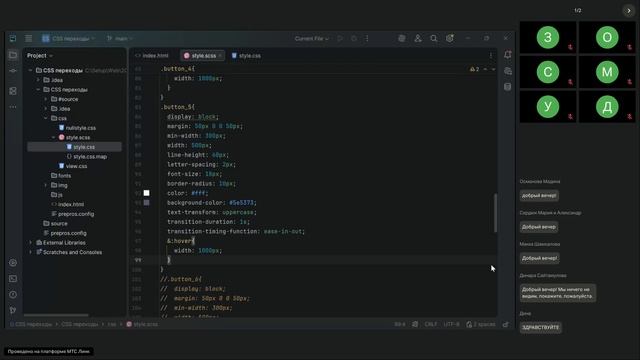Switch to the style.css tab
The height and width of the screenshot is (360, 640).
pos(246,56)
